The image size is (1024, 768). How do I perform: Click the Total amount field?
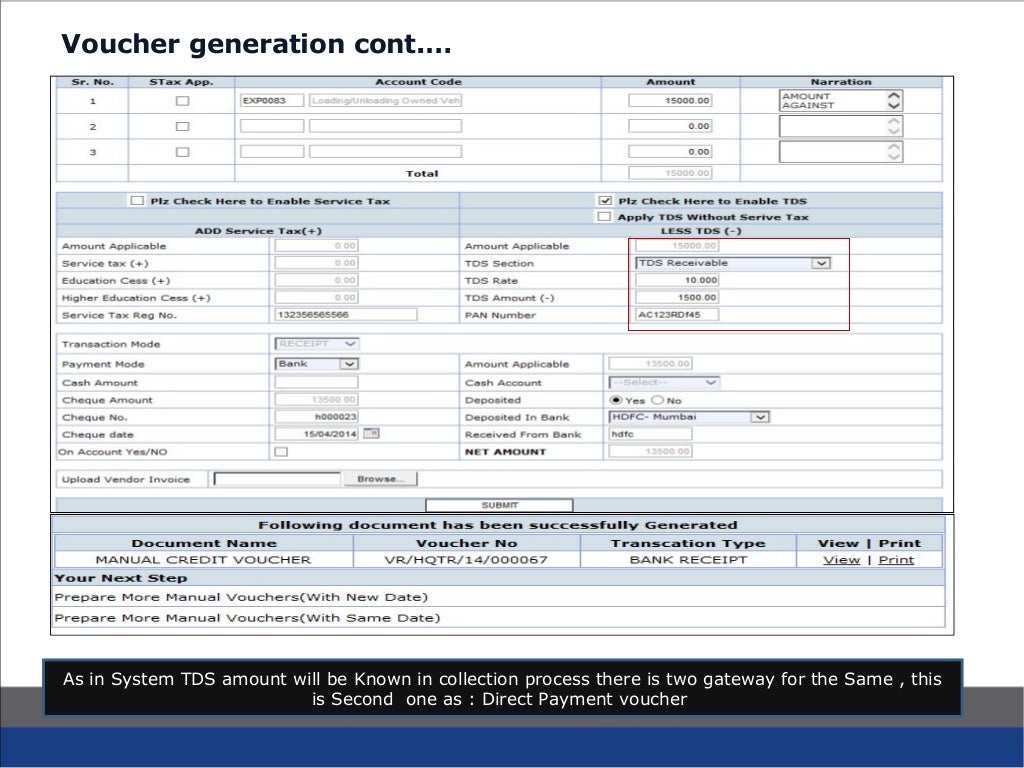click(x=670, y=173)
